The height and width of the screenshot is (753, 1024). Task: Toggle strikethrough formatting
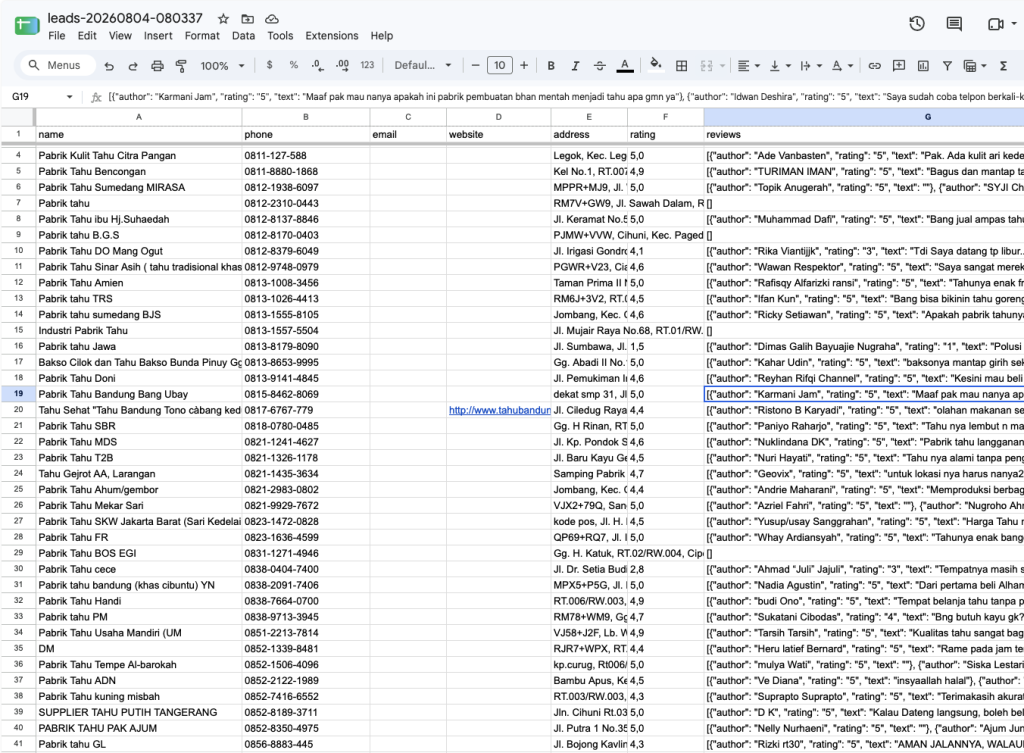[600, 65]
